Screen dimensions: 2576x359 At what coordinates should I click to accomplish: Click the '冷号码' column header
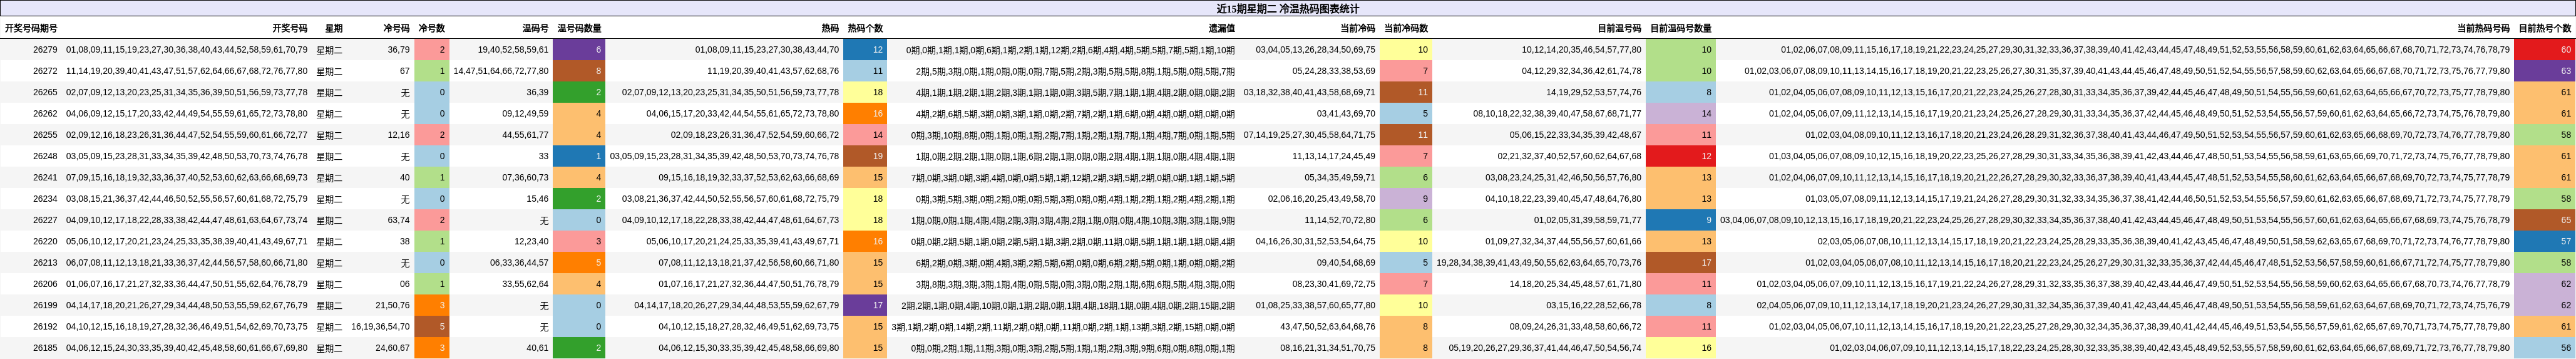[396, 29]
